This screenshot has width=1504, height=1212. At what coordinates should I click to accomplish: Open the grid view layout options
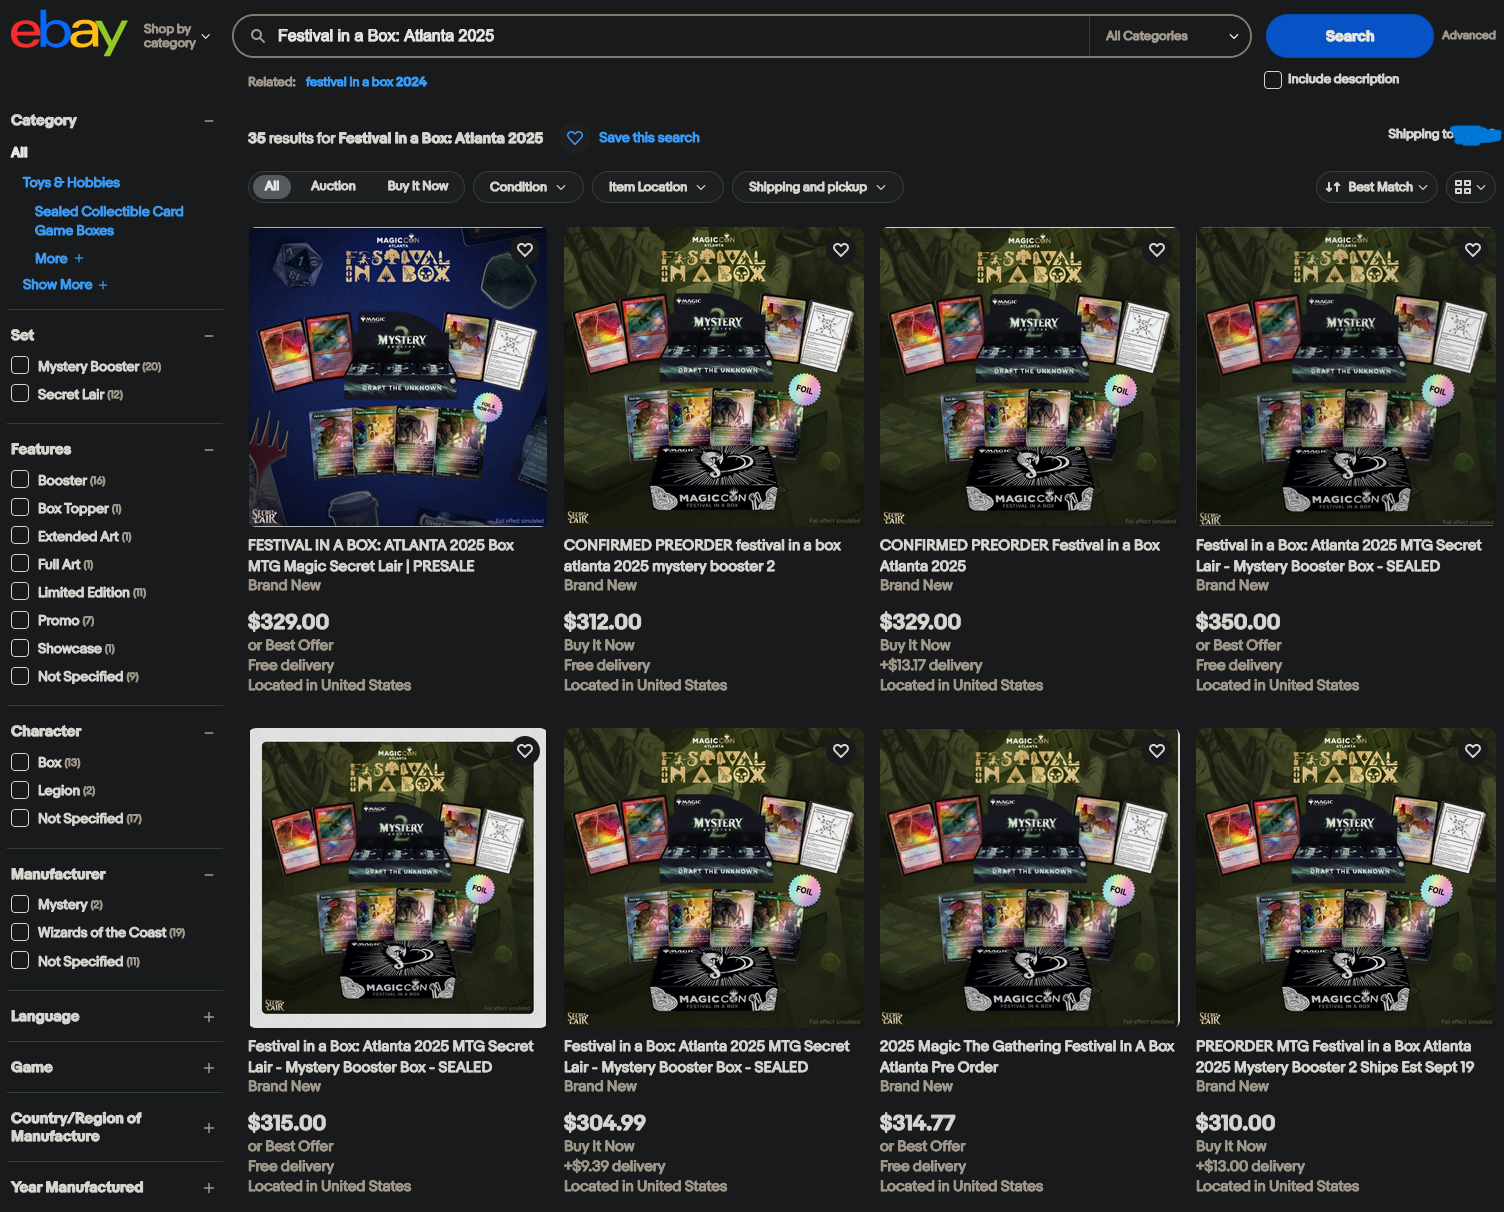click(1470, 187)
